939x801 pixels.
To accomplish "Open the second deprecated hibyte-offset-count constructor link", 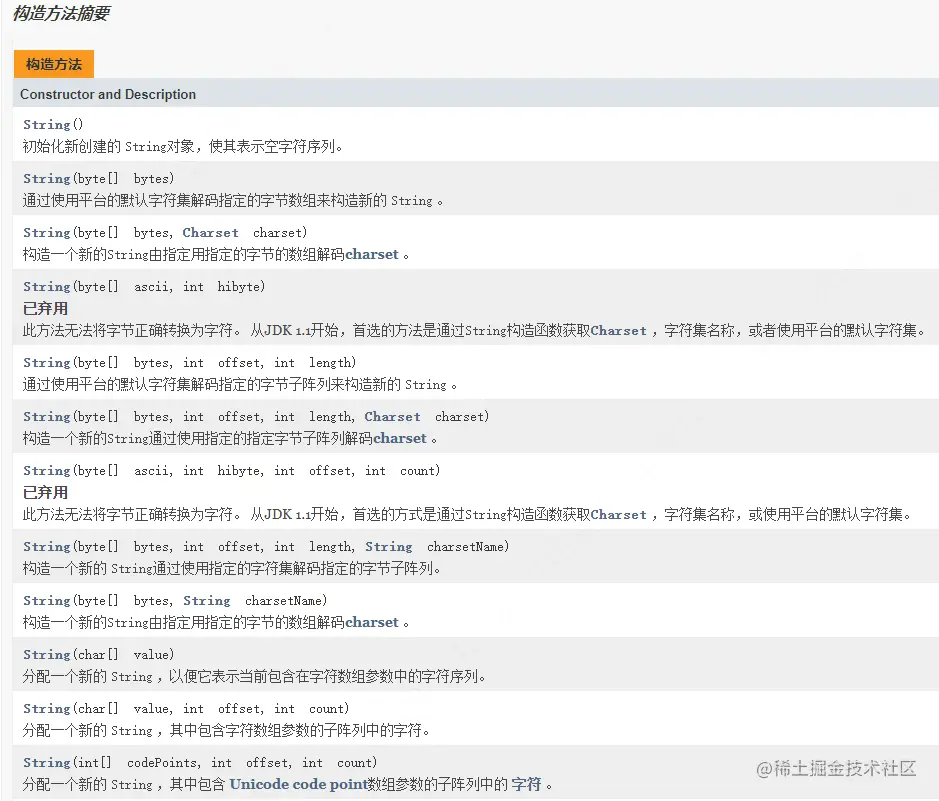I will click(44, 470).
